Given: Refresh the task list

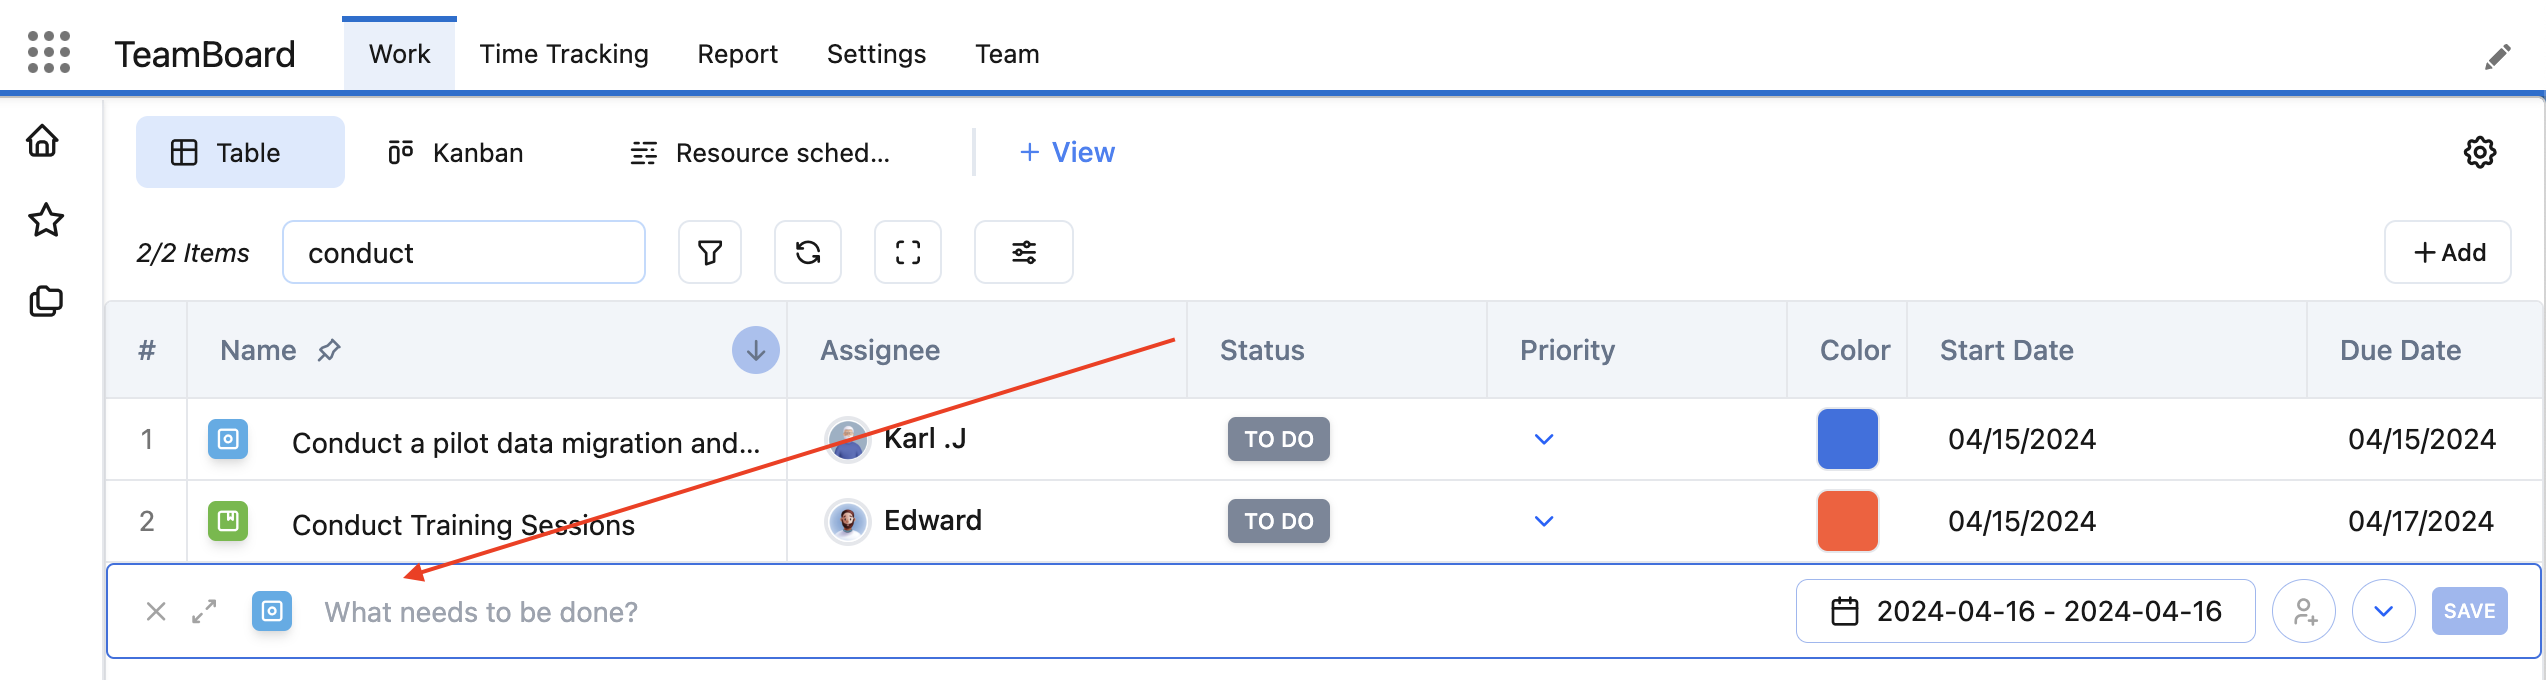Looking at the screenshot, I should click(808, 252).
